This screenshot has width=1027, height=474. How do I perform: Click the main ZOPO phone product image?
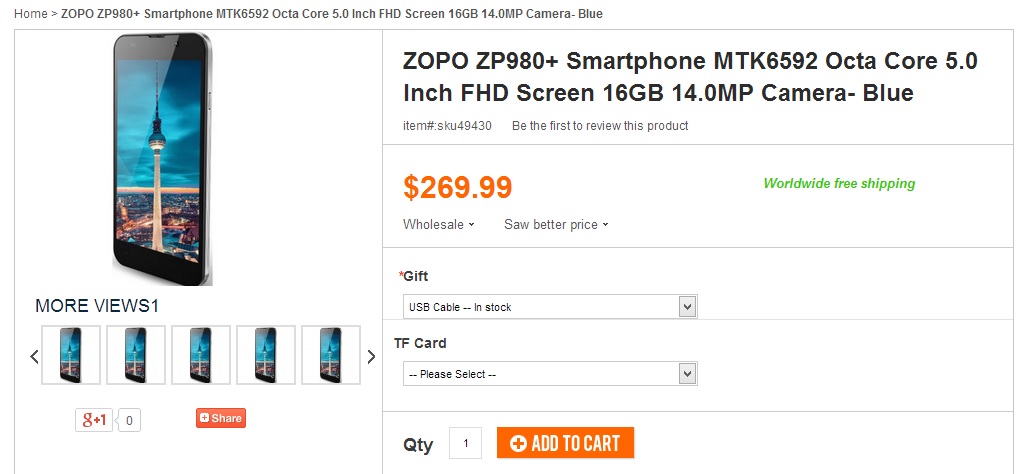pos(162,158)
